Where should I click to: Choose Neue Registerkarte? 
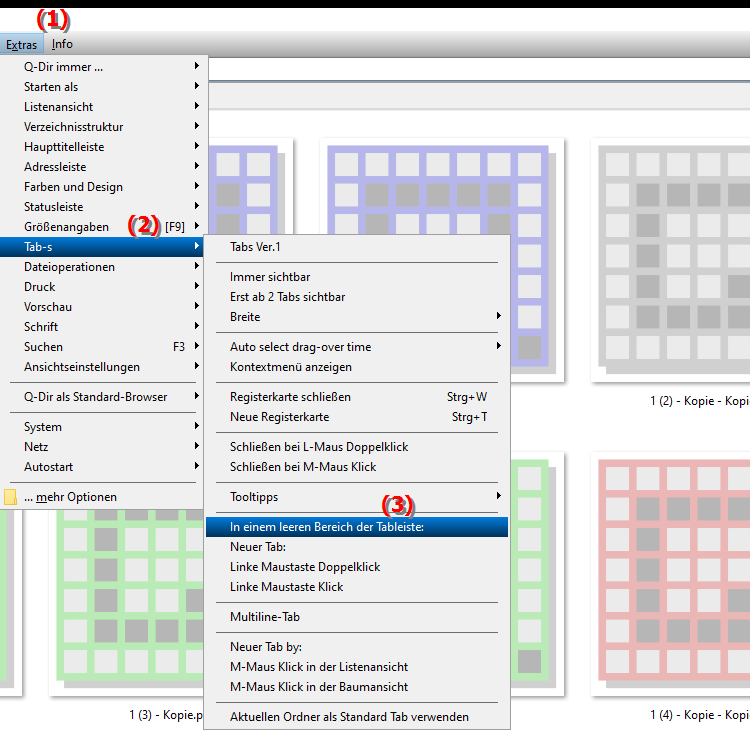[279, 417]
